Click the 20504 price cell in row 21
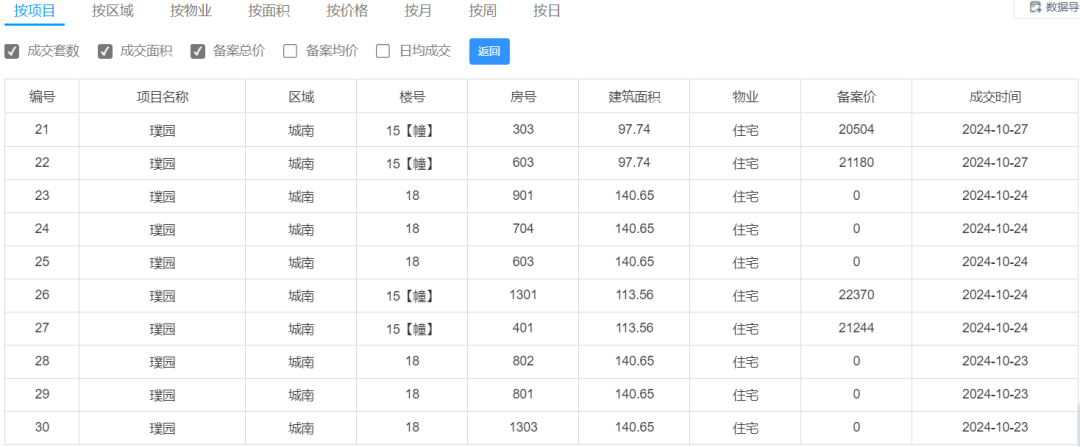 (x=856, y=129)
